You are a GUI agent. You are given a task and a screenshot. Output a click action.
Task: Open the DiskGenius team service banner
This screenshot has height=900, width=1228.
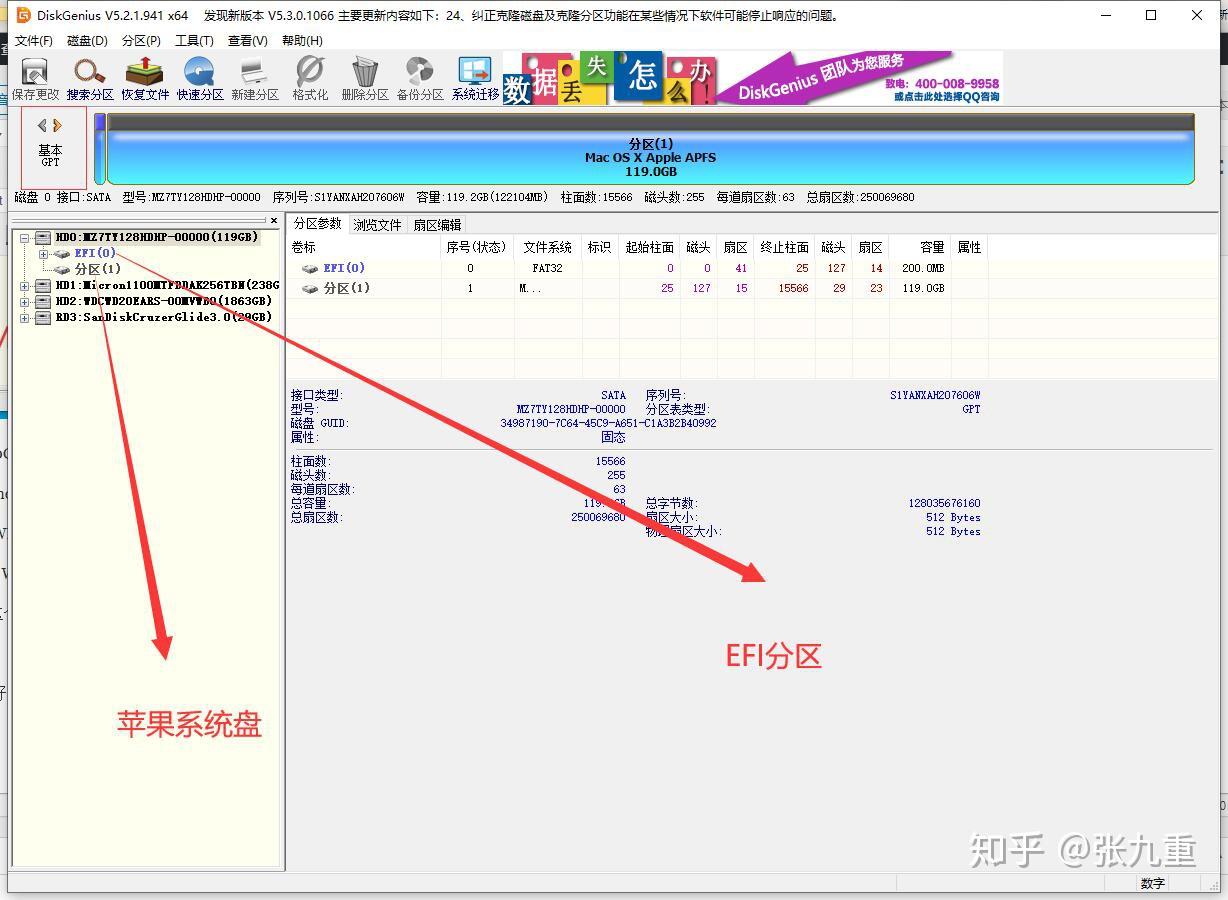pos(860,78)
